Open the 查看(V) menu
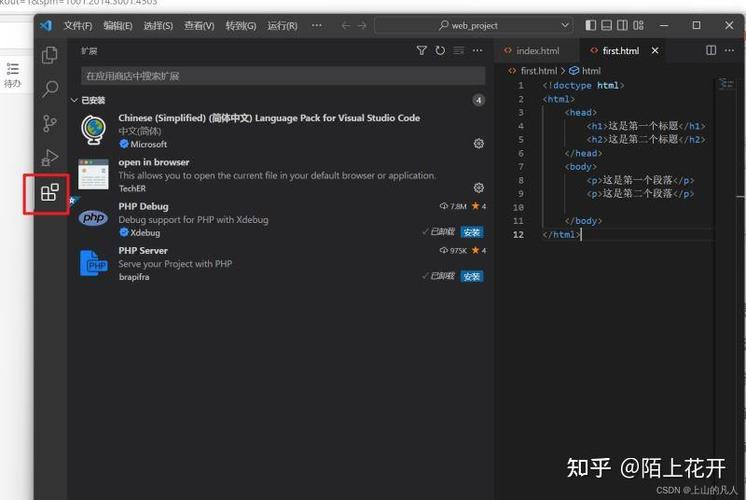 (199, 26)
